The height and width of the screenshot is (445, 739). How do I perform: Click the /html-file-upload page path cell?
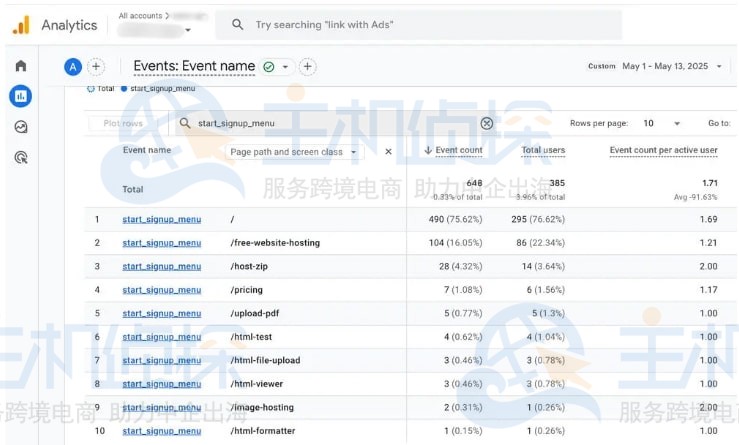pos(265,361)
